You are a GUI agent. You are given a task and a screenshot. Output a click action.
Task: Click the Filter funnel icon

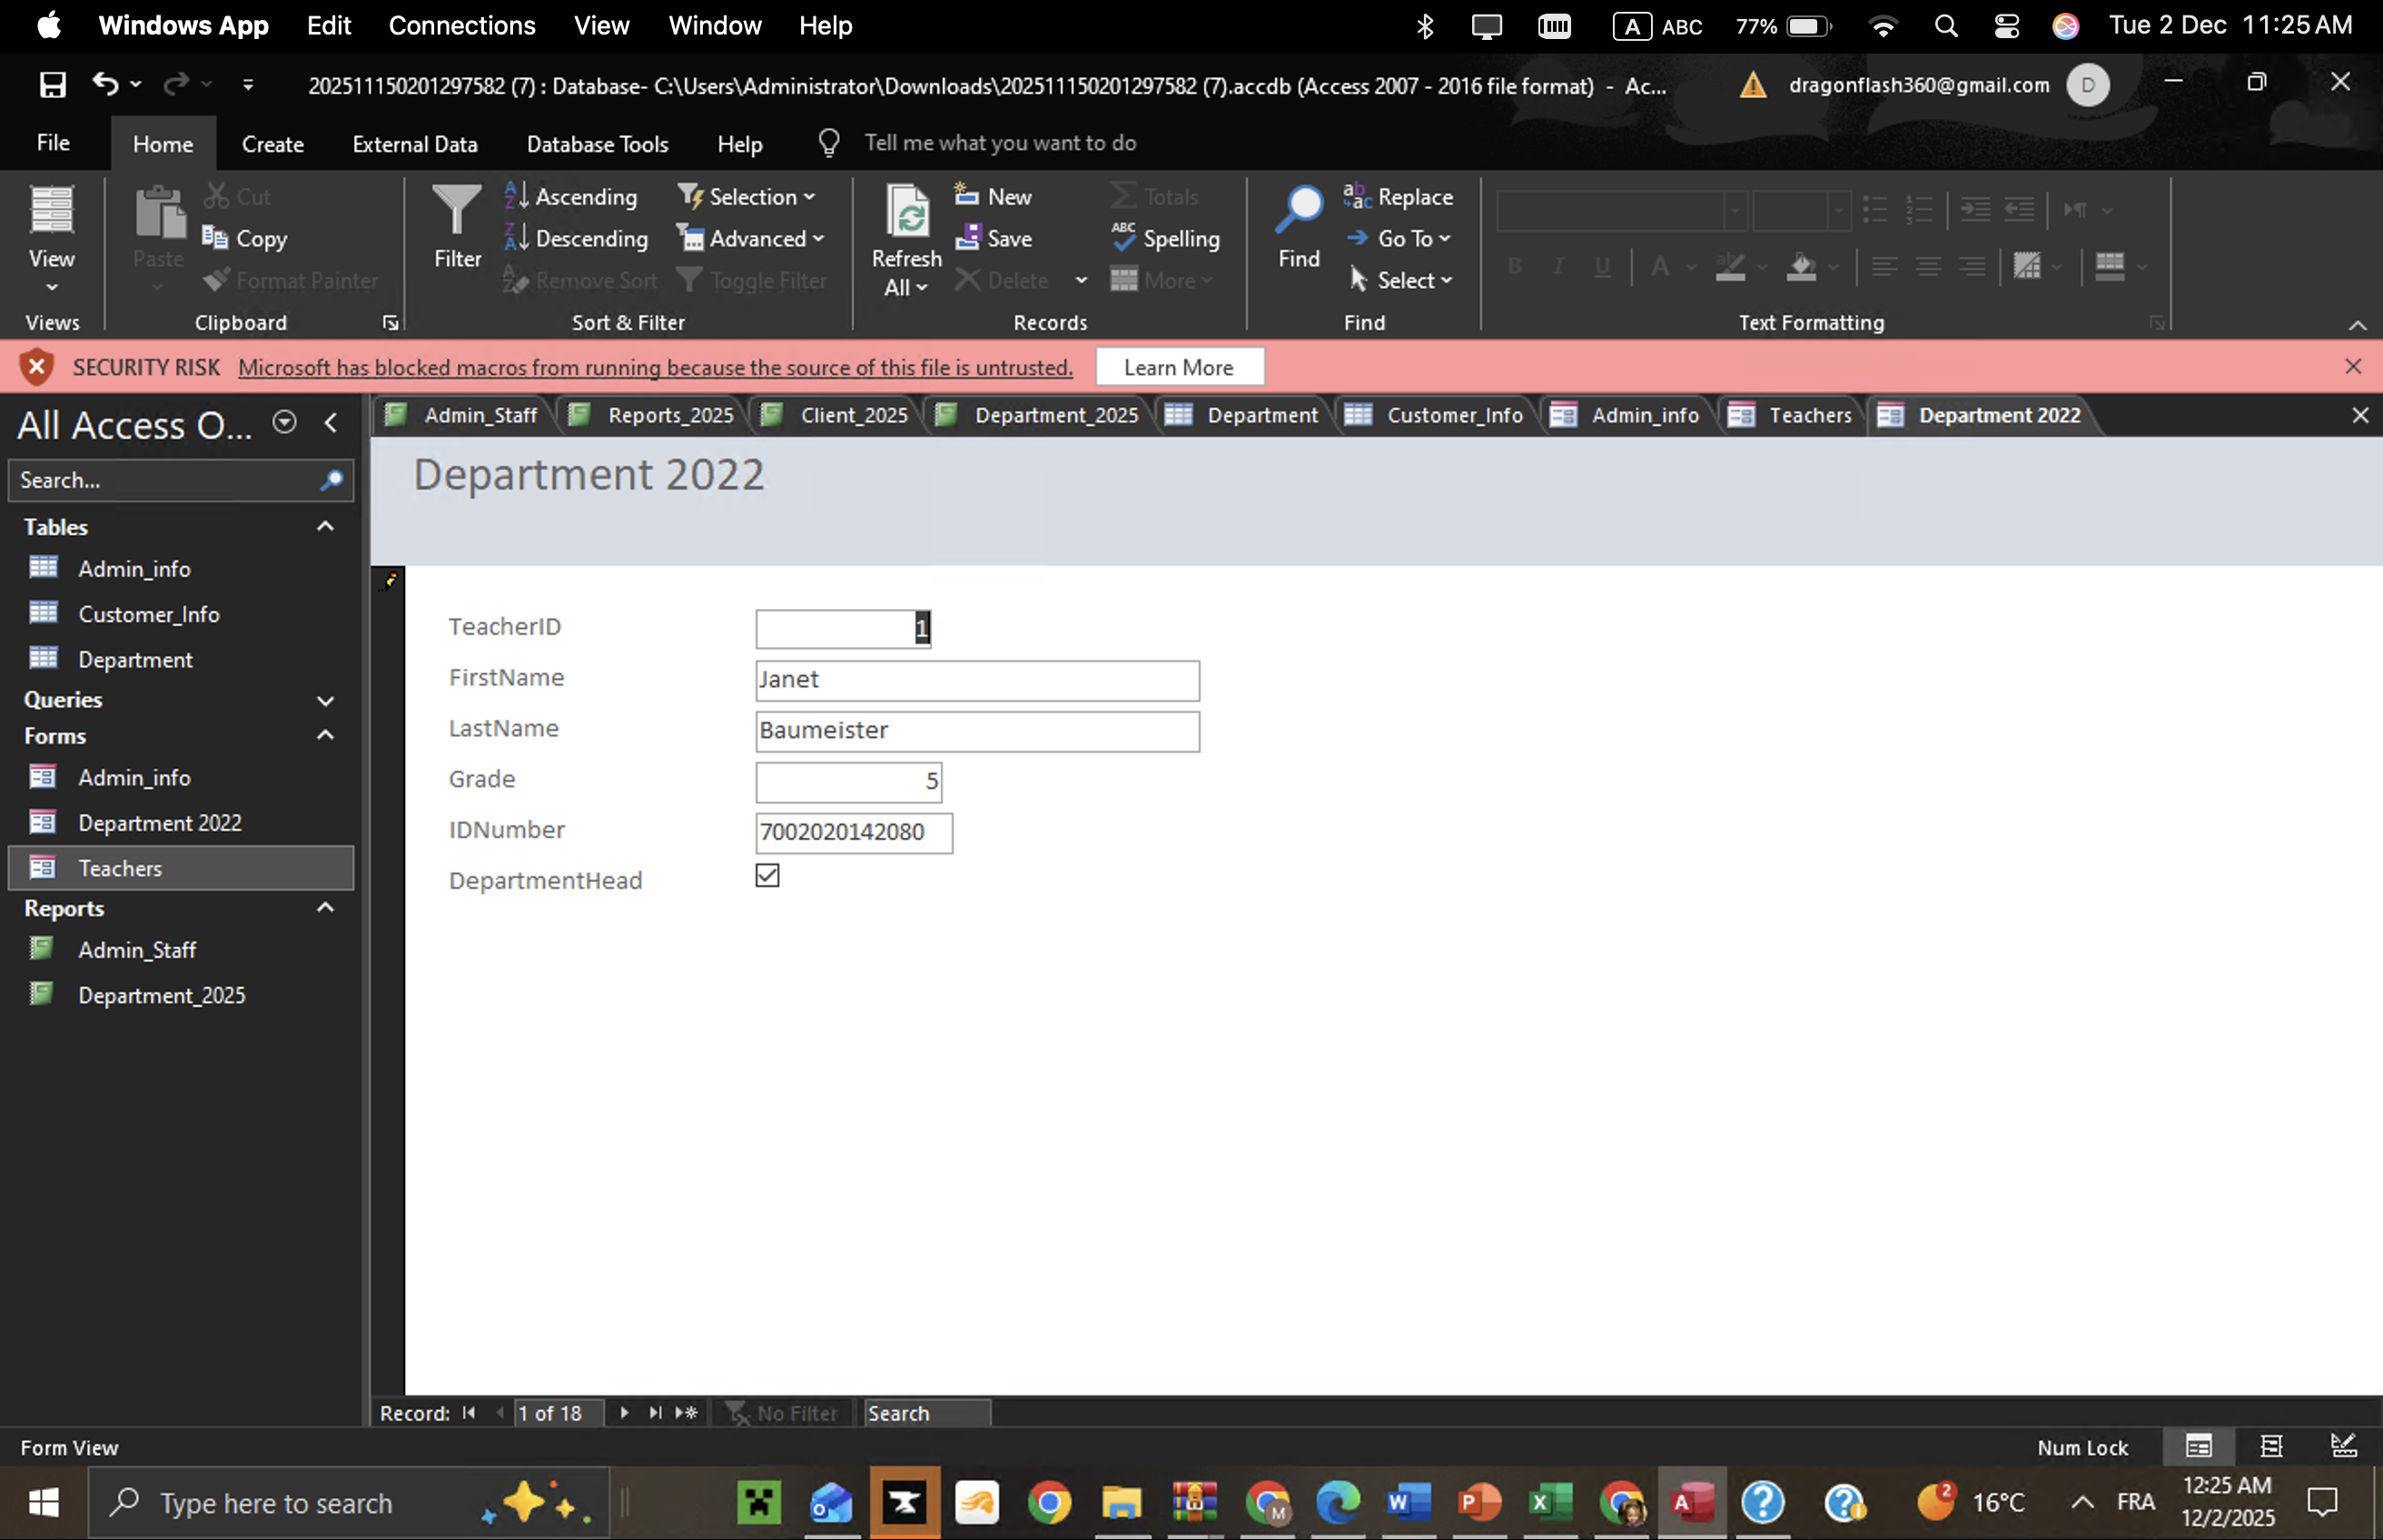tap(457, 212)
